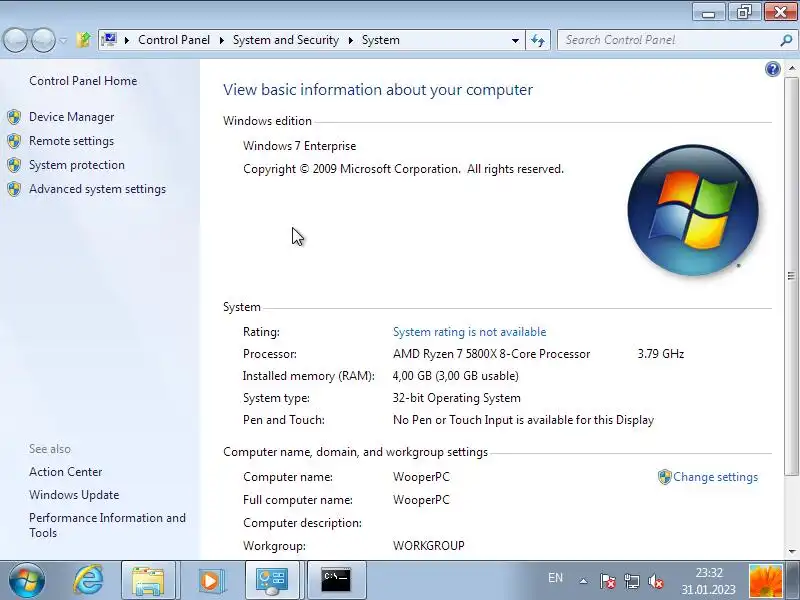This screenshot has width=800, height=600.
Task: Select System breadcrumb item
Action: tap(381, 40)
